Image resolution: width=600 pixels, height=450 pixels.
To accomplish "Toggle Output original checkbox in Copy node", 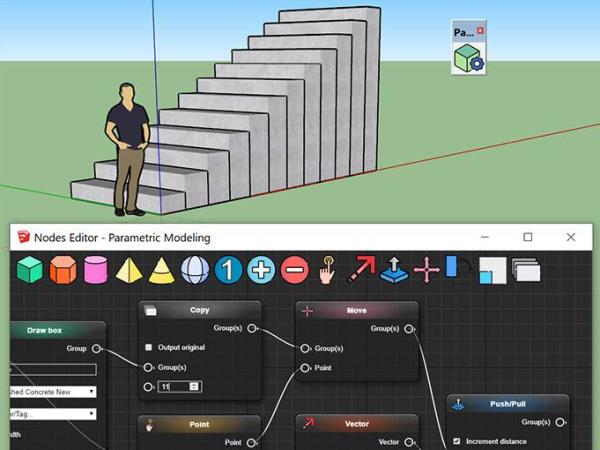I will [x=148, y=347].
